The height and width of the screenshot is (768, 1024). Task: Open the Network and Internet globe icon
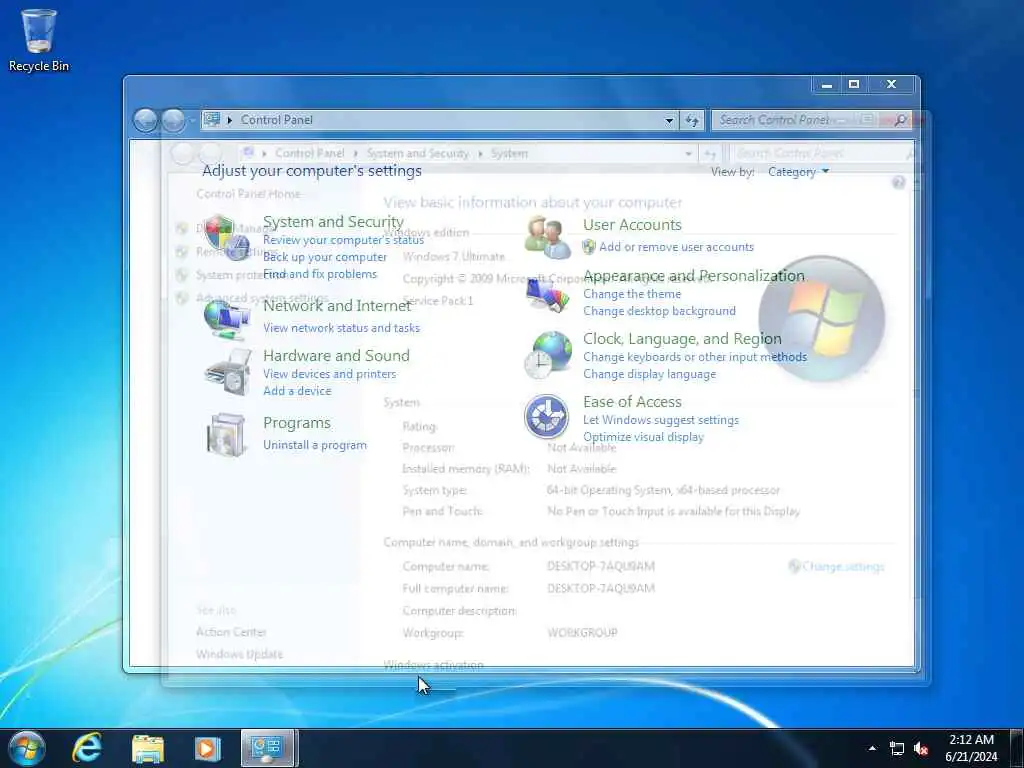[x=227, y=320]
